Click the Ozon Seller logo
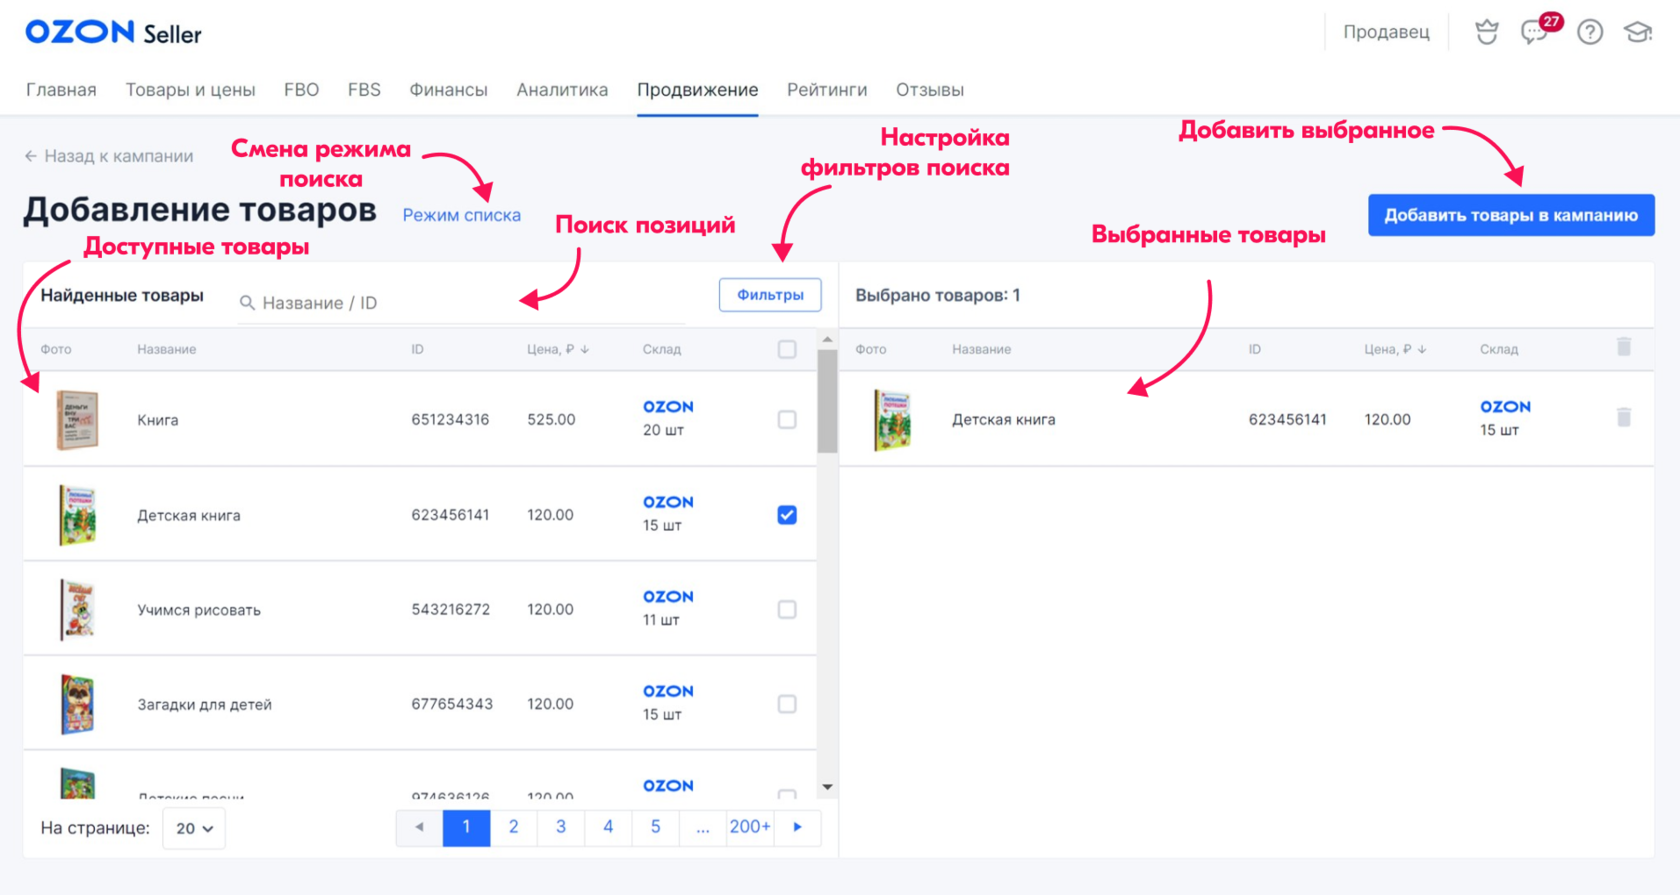Image resolution: width=1680 pixels, height=895 pixels. coord(113,33)
